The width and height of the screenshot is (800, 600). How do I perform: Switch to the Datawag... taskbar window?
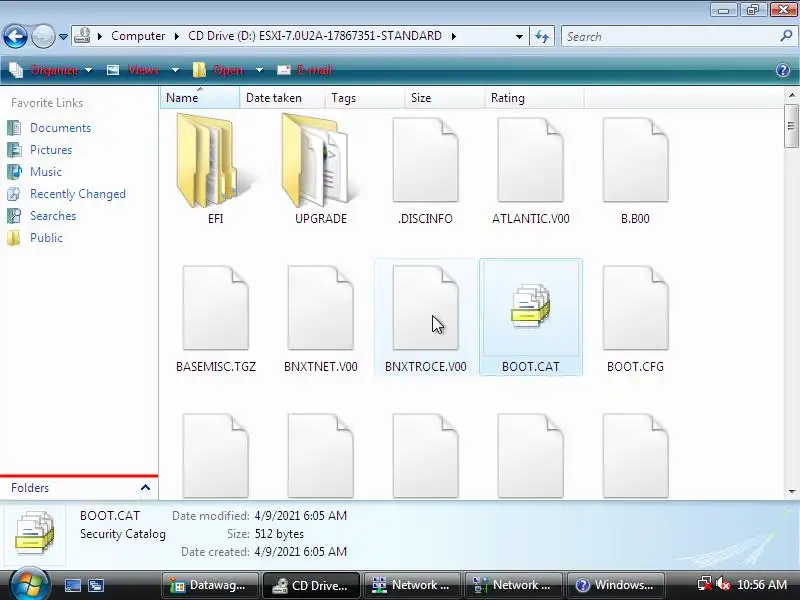pos(211,585)
